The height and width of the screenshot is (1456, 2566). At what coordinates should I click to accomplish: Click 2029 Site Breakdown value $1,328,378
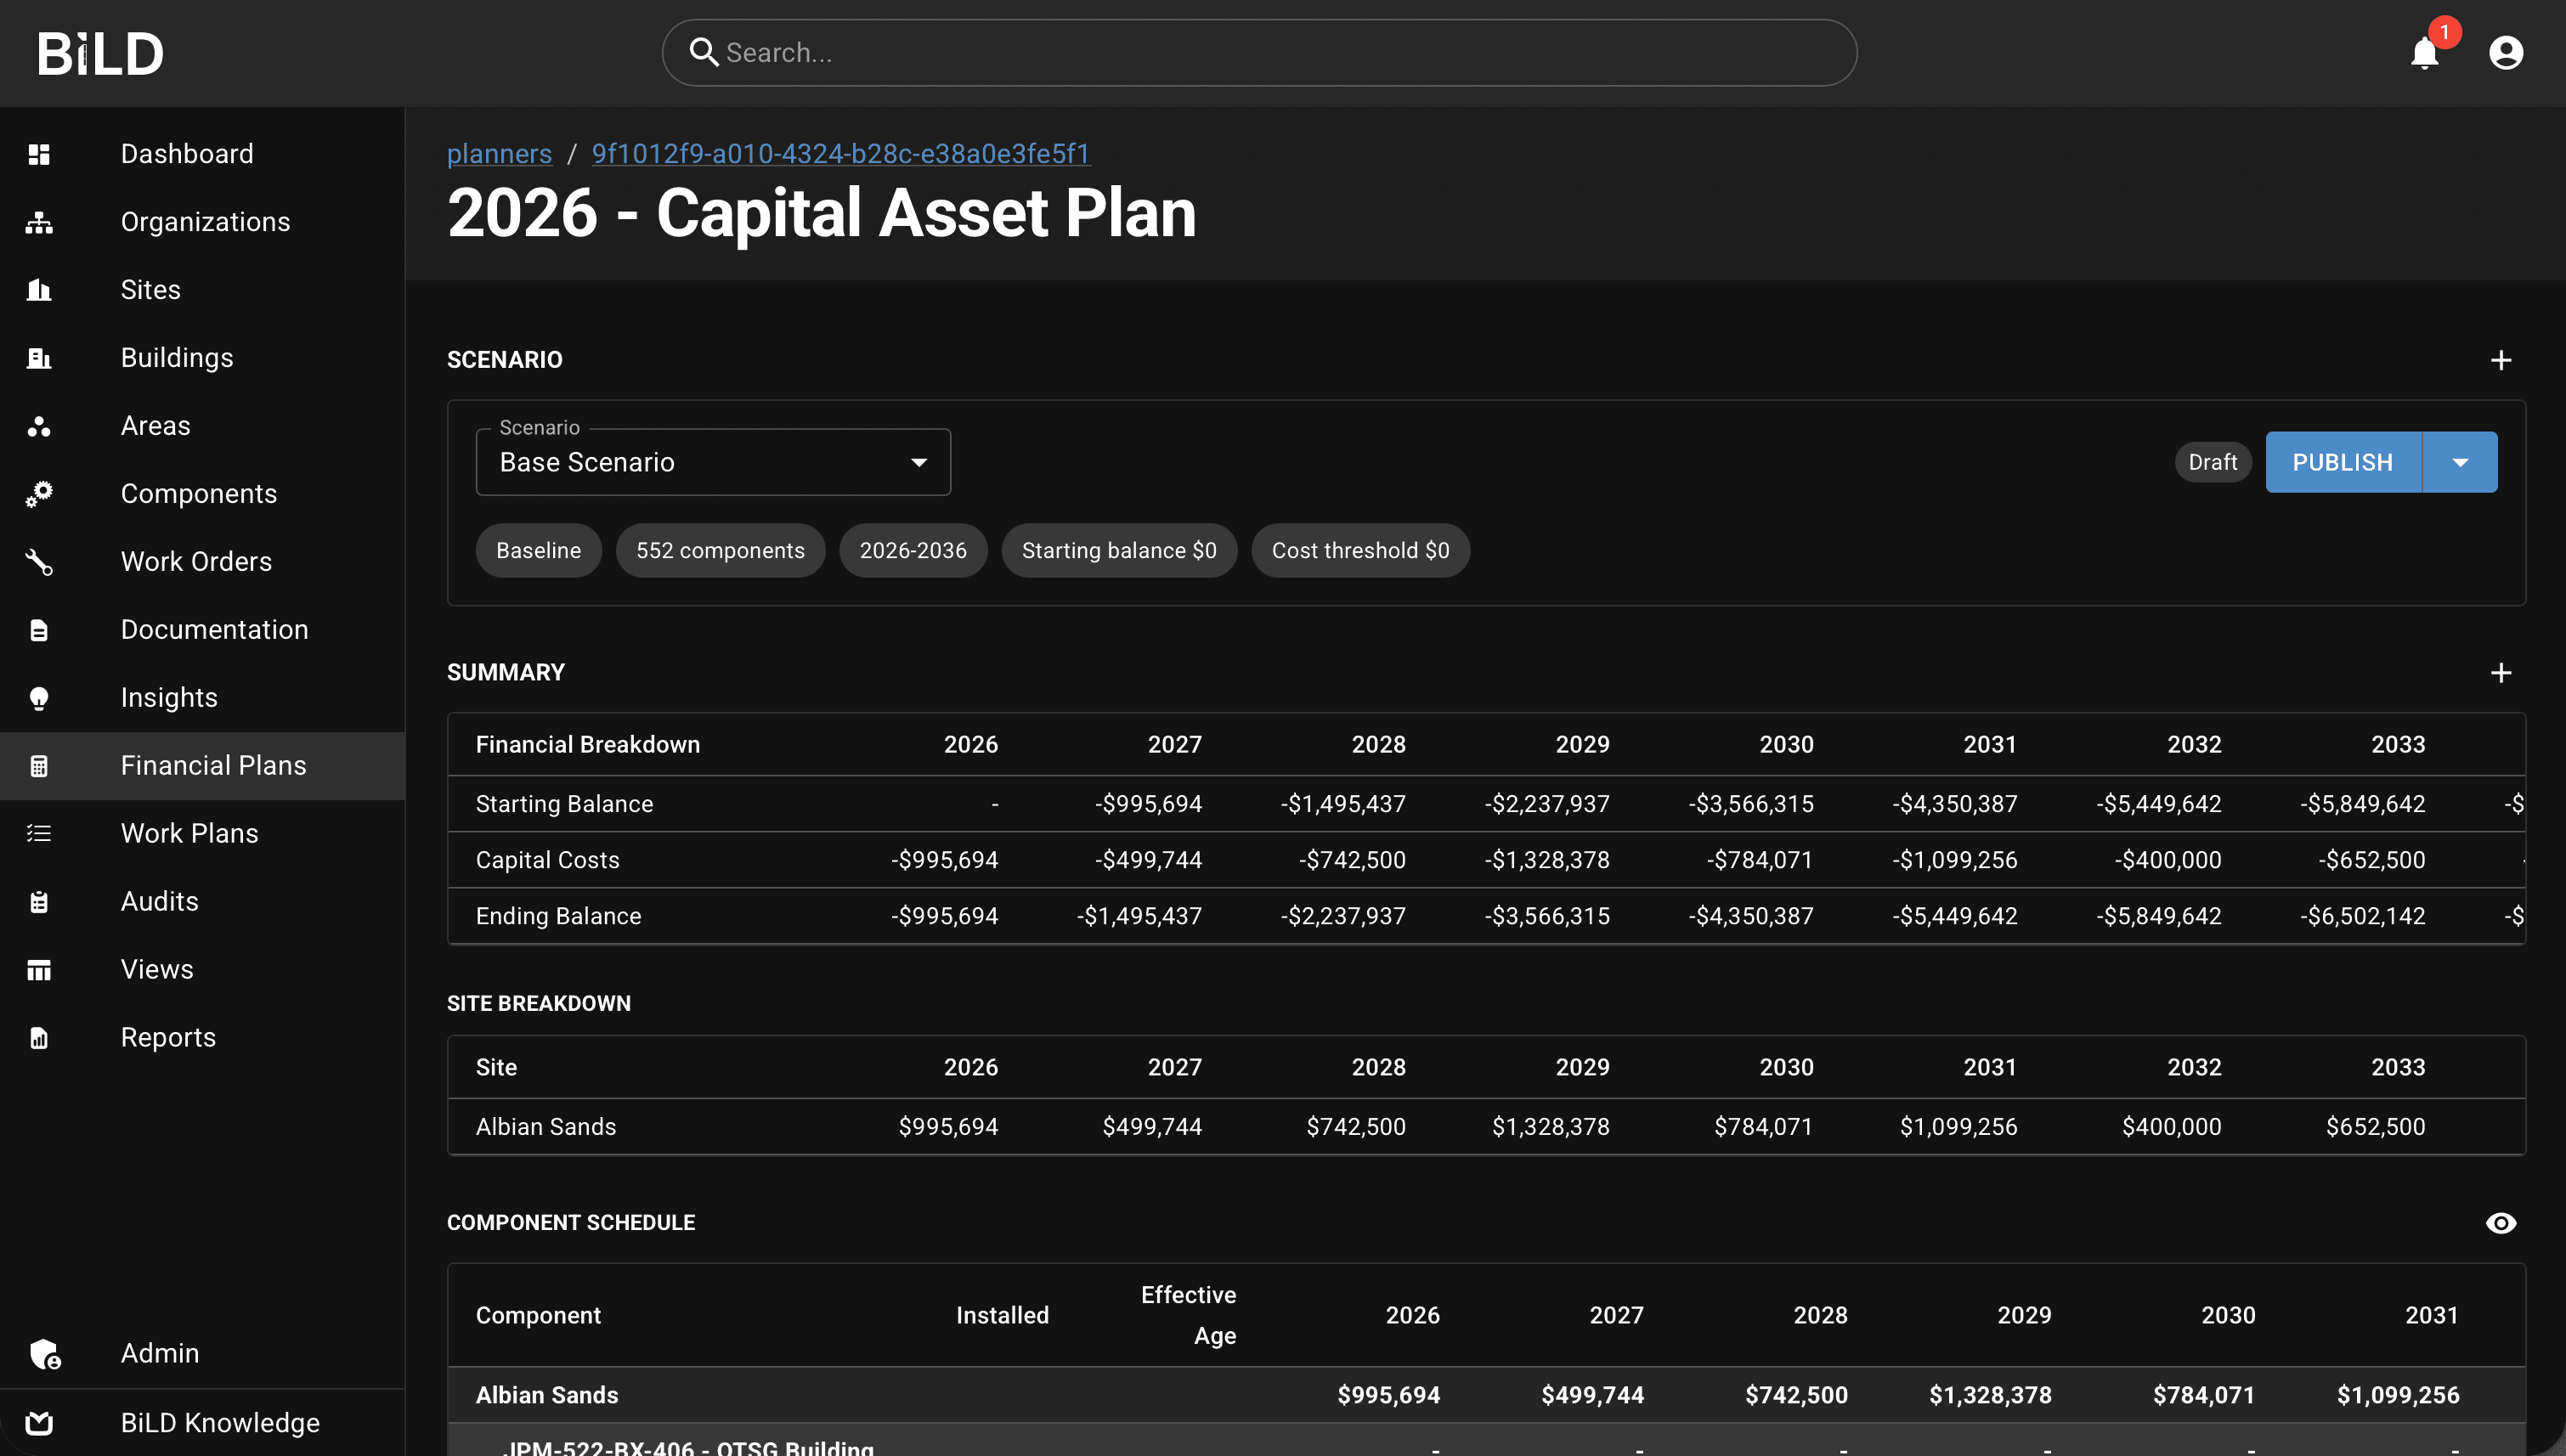point(1550,1127)
